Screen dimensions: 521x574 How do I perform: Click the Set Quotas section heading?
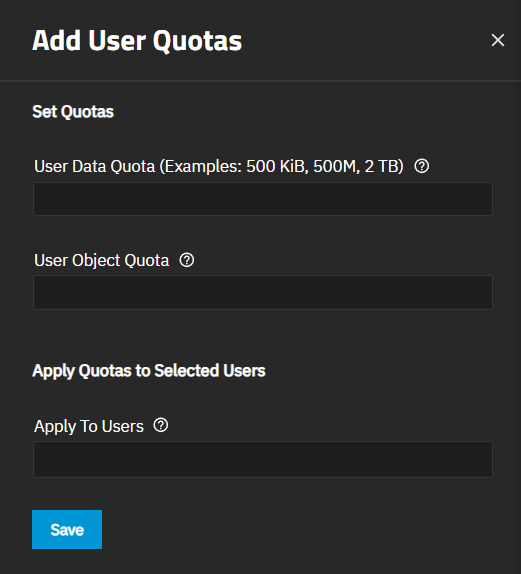click(x=73, y=112)
